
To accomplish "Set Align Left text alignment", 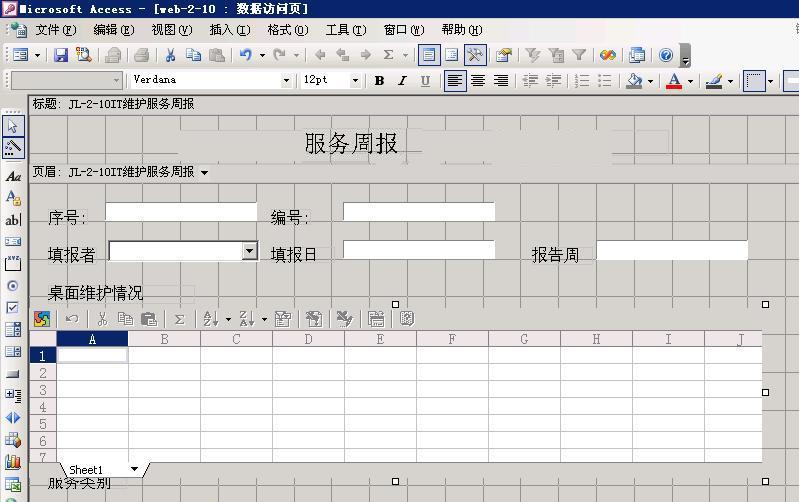I will point(455,81).
